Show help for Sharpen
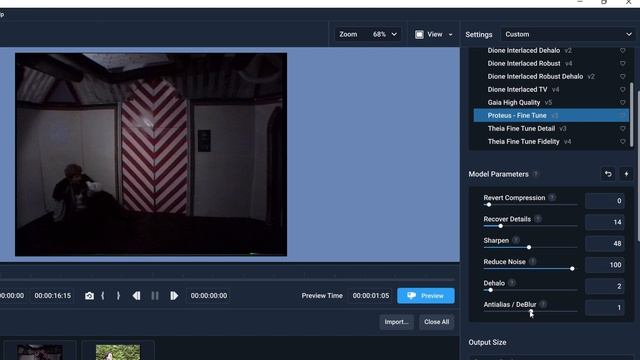The width and height of the screenshot is (640, 360). [516, 240]
